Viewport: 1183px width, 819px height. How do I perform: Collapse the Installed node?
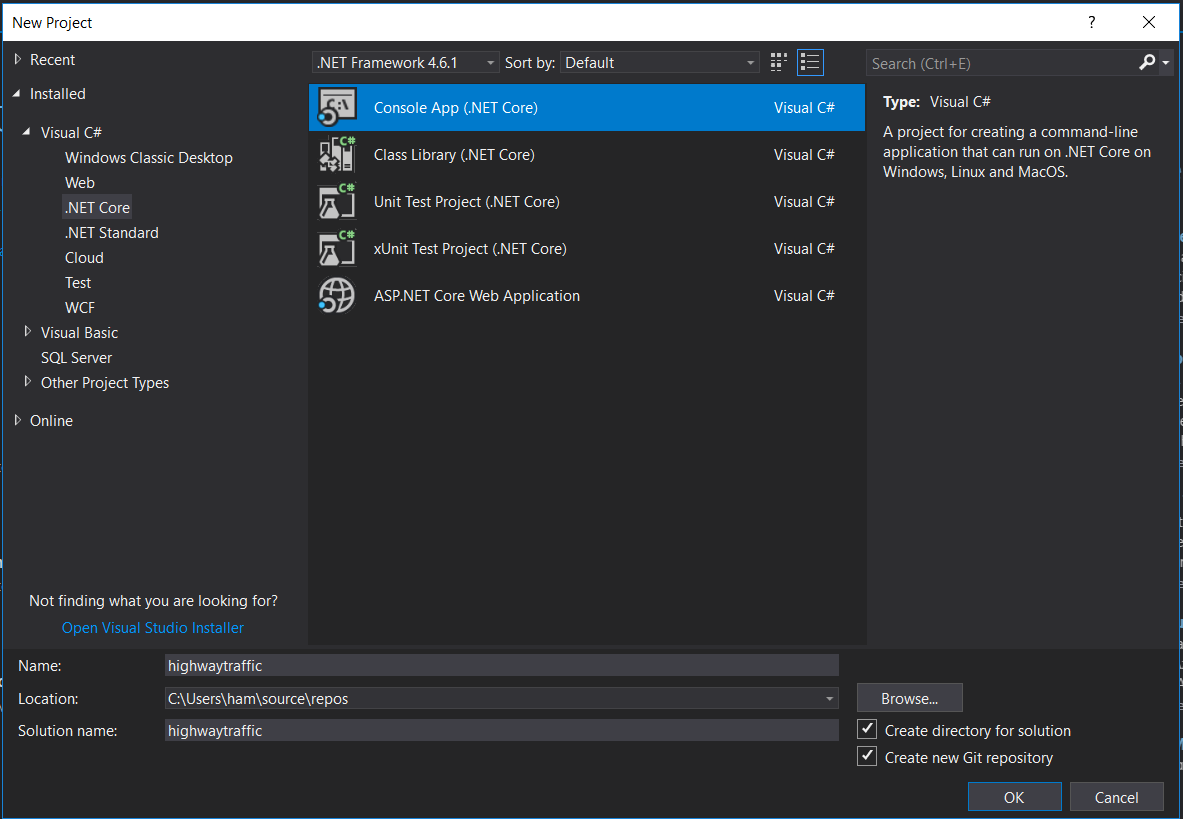pos(17,94)
